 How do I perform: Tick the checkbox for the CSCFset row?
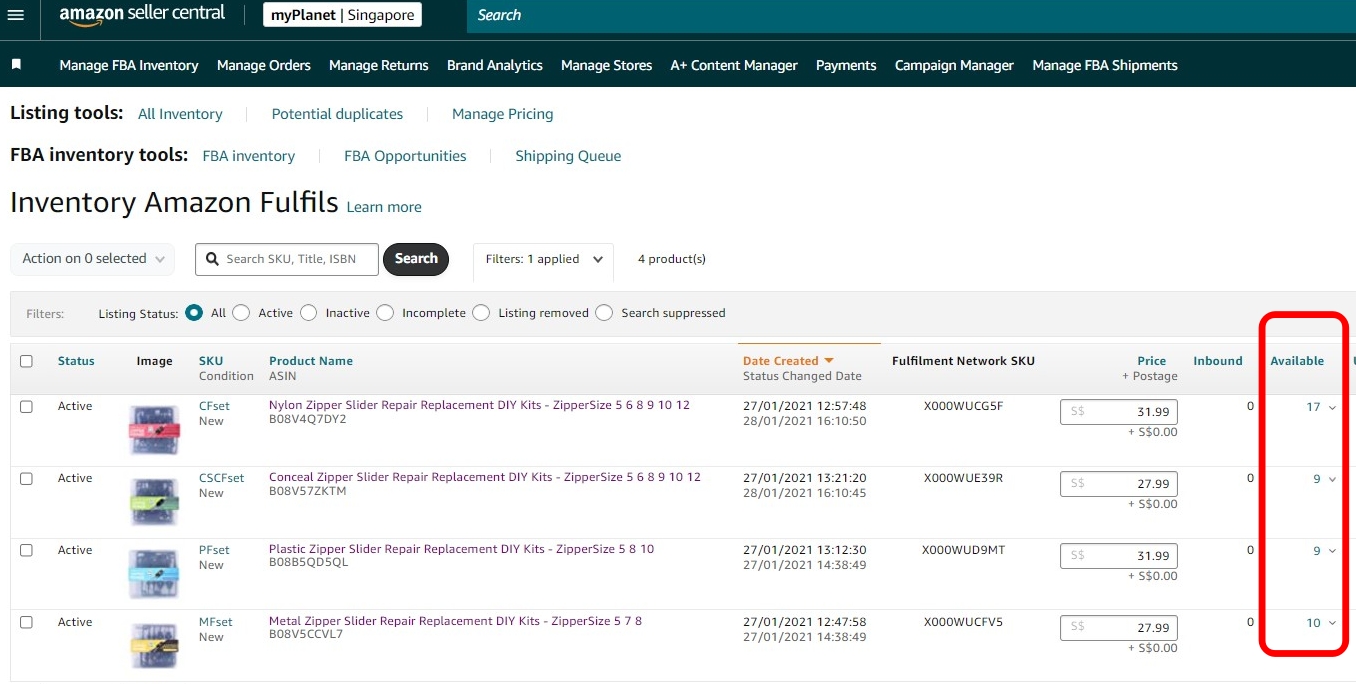tap(27, 479)
